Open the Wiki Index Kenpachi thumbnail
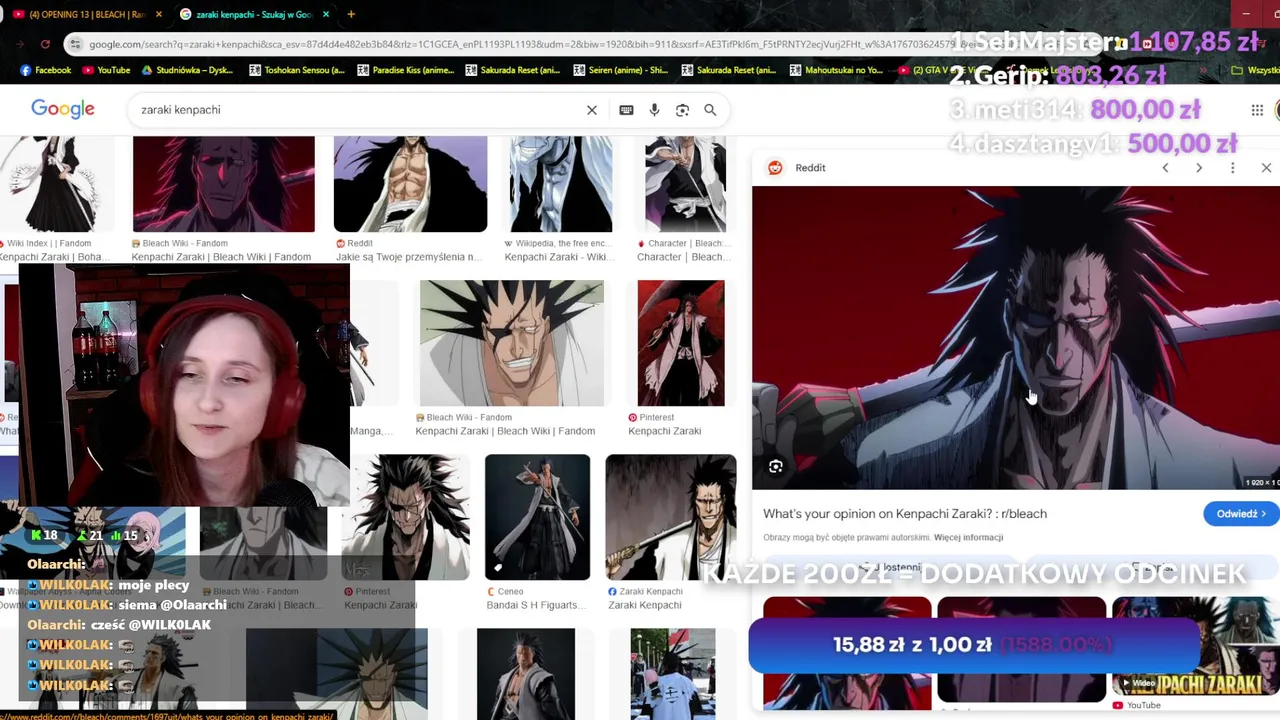Viewport: 1280px width, 720px height. [x=57, y=184]
